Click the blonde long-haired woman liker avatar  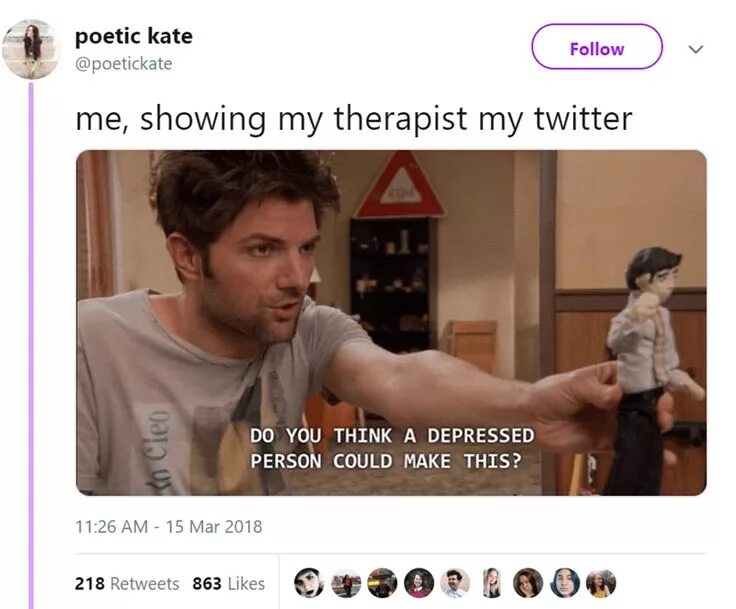point(491,583)
